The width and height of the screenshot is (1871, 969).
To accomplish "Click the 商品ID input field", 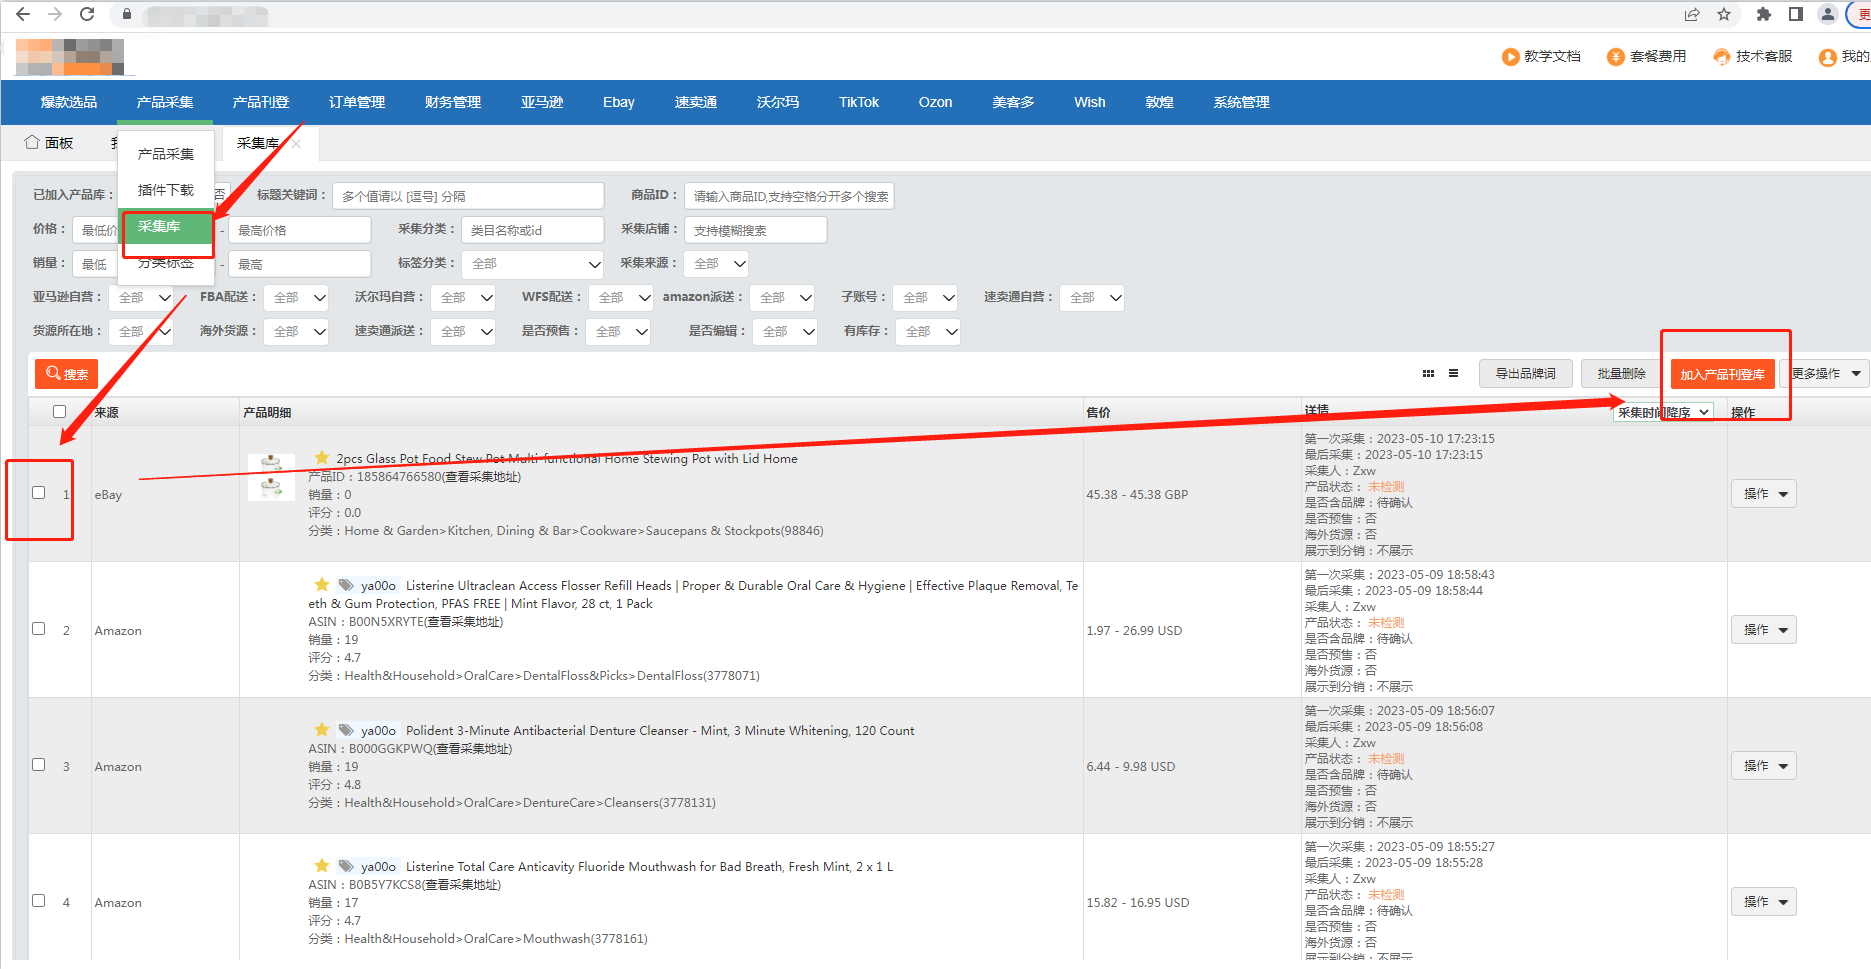I will (x=788, y=197).
